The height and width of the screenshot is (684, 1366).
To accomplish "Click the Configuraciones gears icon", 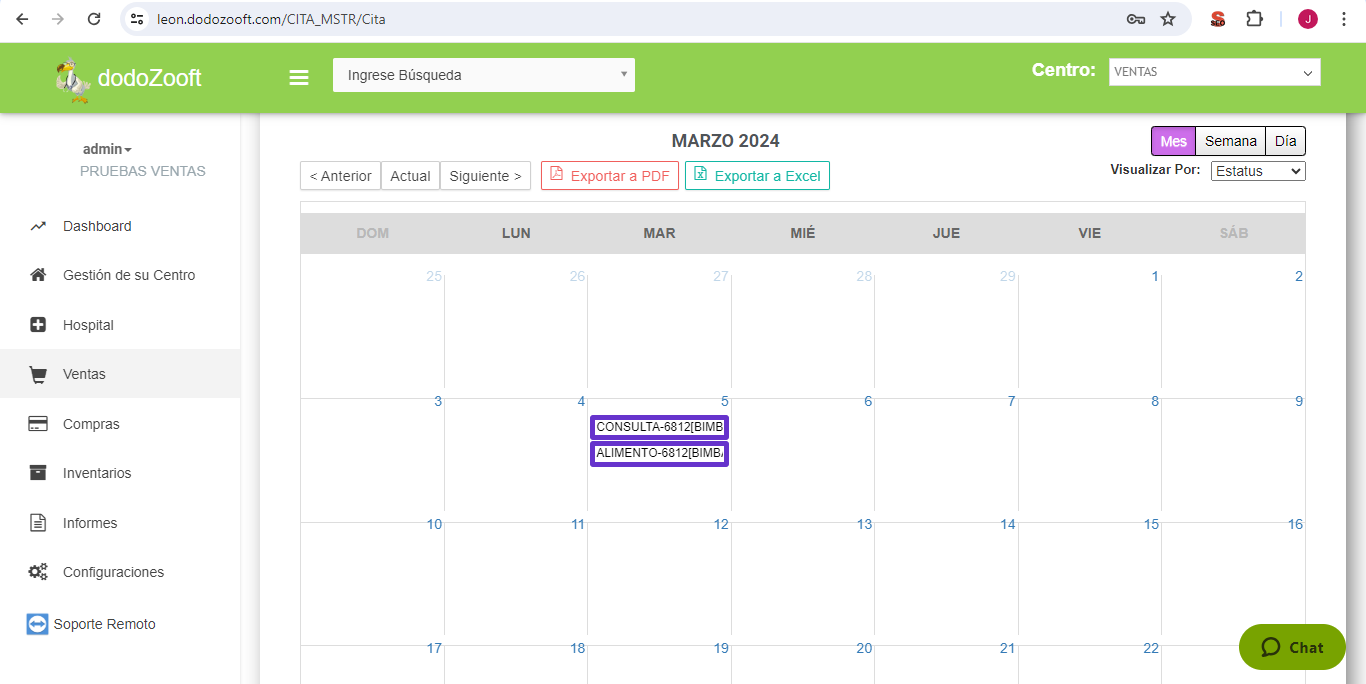I will [x=38, y=572].
